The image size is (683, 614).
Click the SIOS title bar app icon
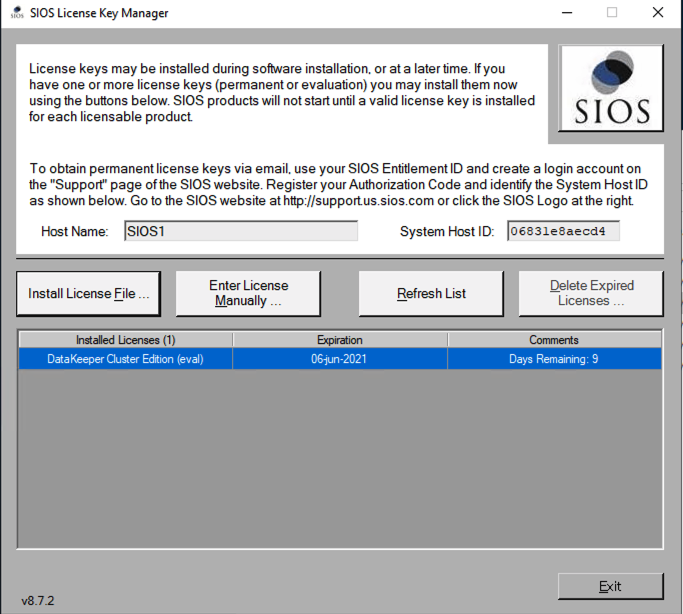pyautogui.click(x=17, y=13)
